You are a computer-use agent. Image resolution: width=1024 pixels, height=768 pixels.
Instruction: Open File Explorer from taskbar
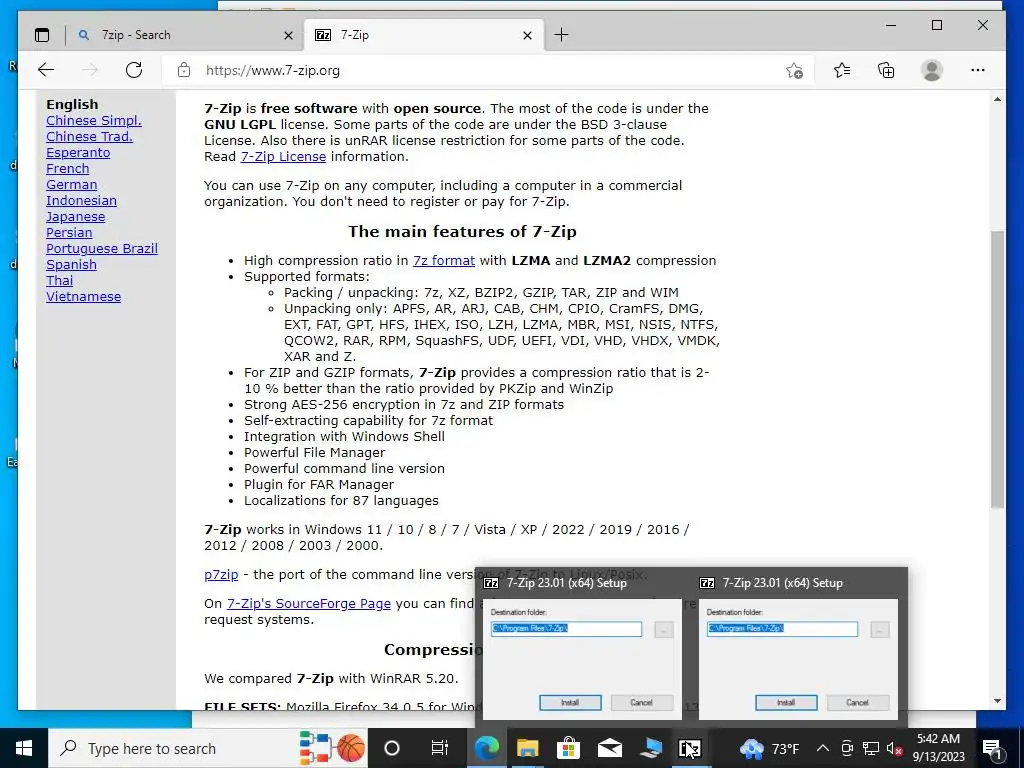pos(527,748)
